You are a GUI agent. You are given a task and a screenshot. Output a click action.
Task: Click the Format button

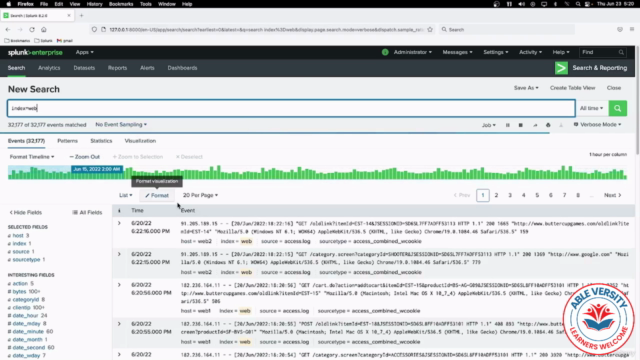click(157, 196)
